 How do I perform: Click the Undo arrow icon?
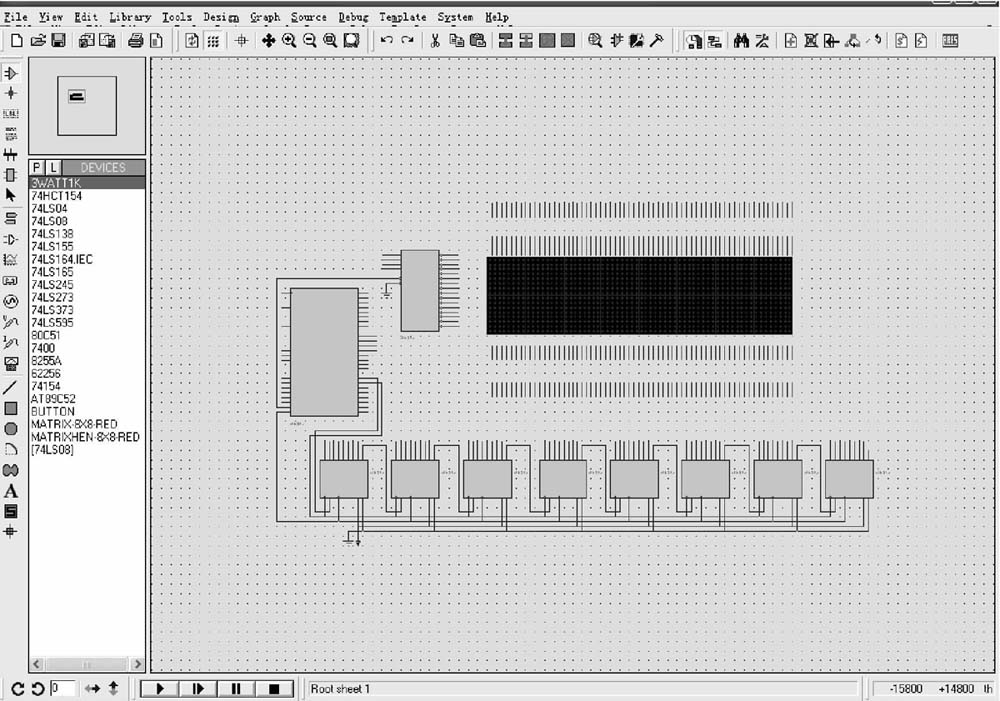pyautogui.click(x=386, y=41)
